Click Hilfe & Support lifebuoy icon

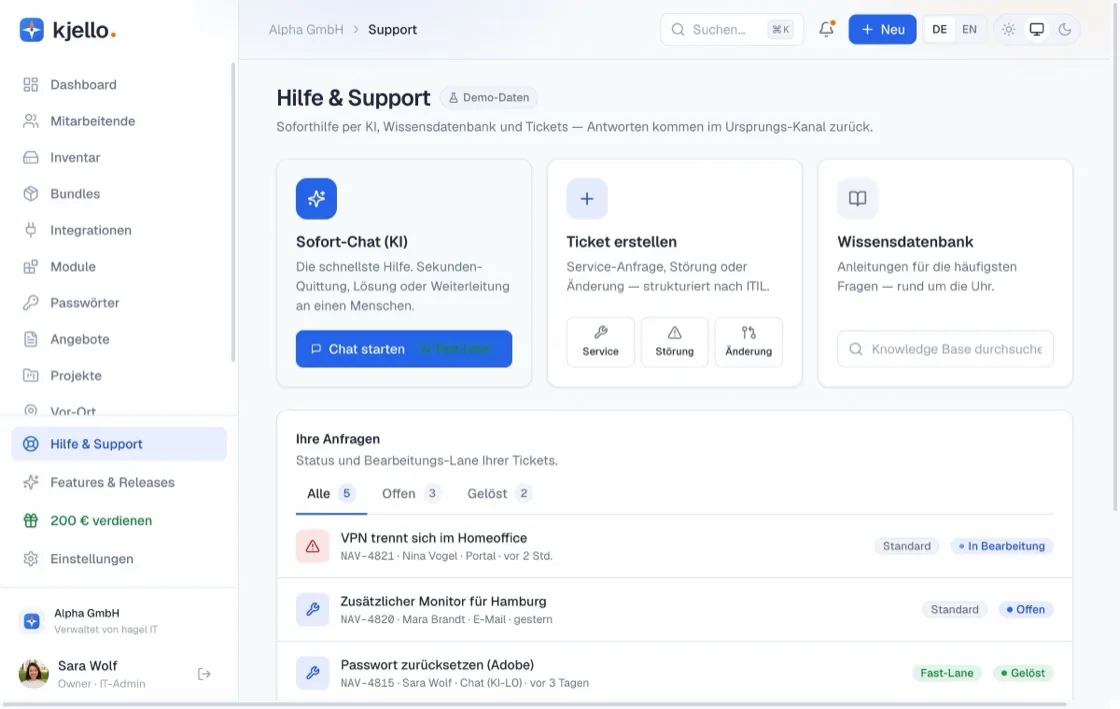point(31,444)
